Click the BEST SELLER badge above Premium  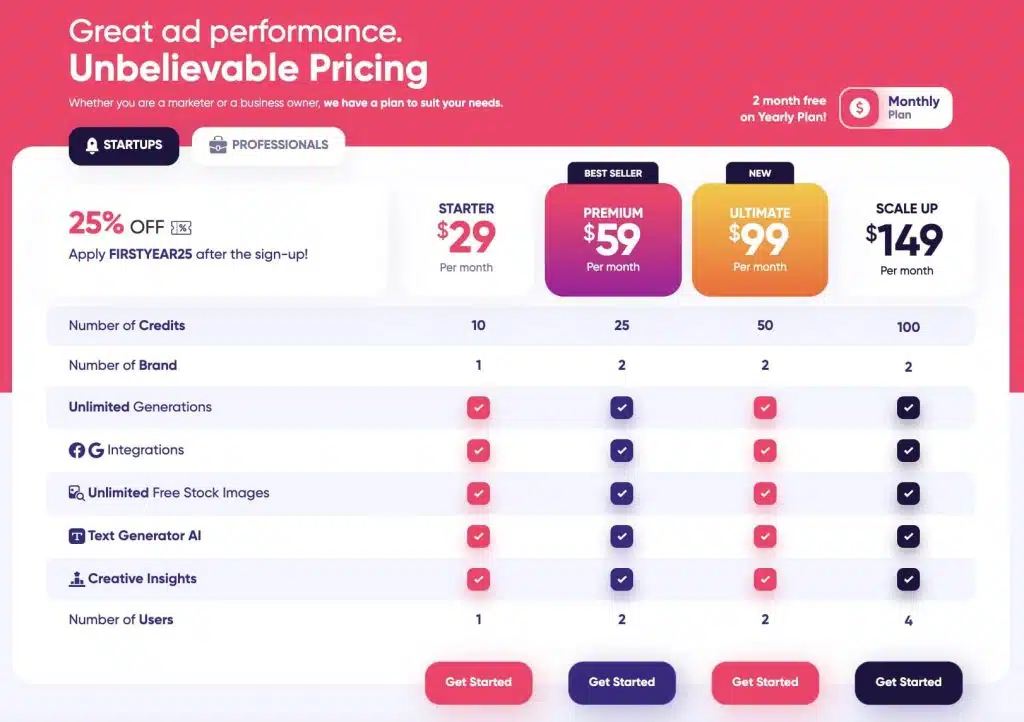pos(613,173)
